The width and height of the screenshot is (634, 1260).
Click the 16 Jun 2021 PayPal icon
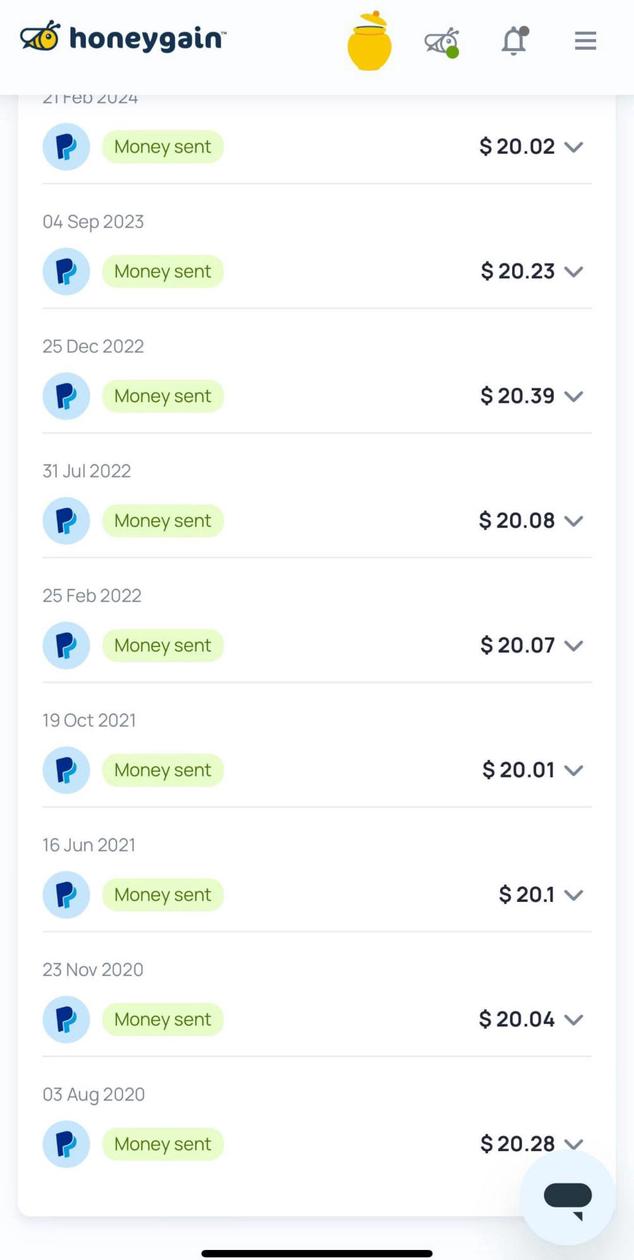tap(66, 895)
